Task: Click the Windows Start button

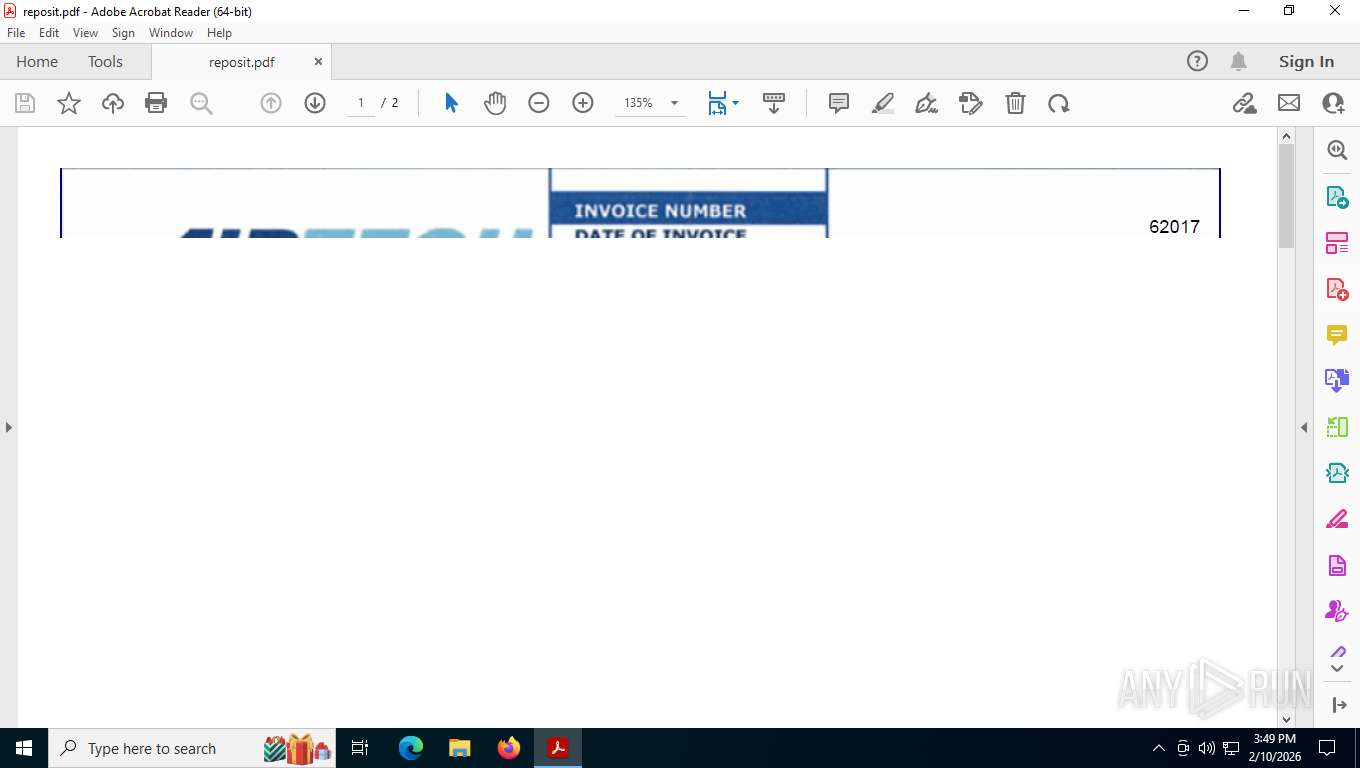Action: coord(24,748)
